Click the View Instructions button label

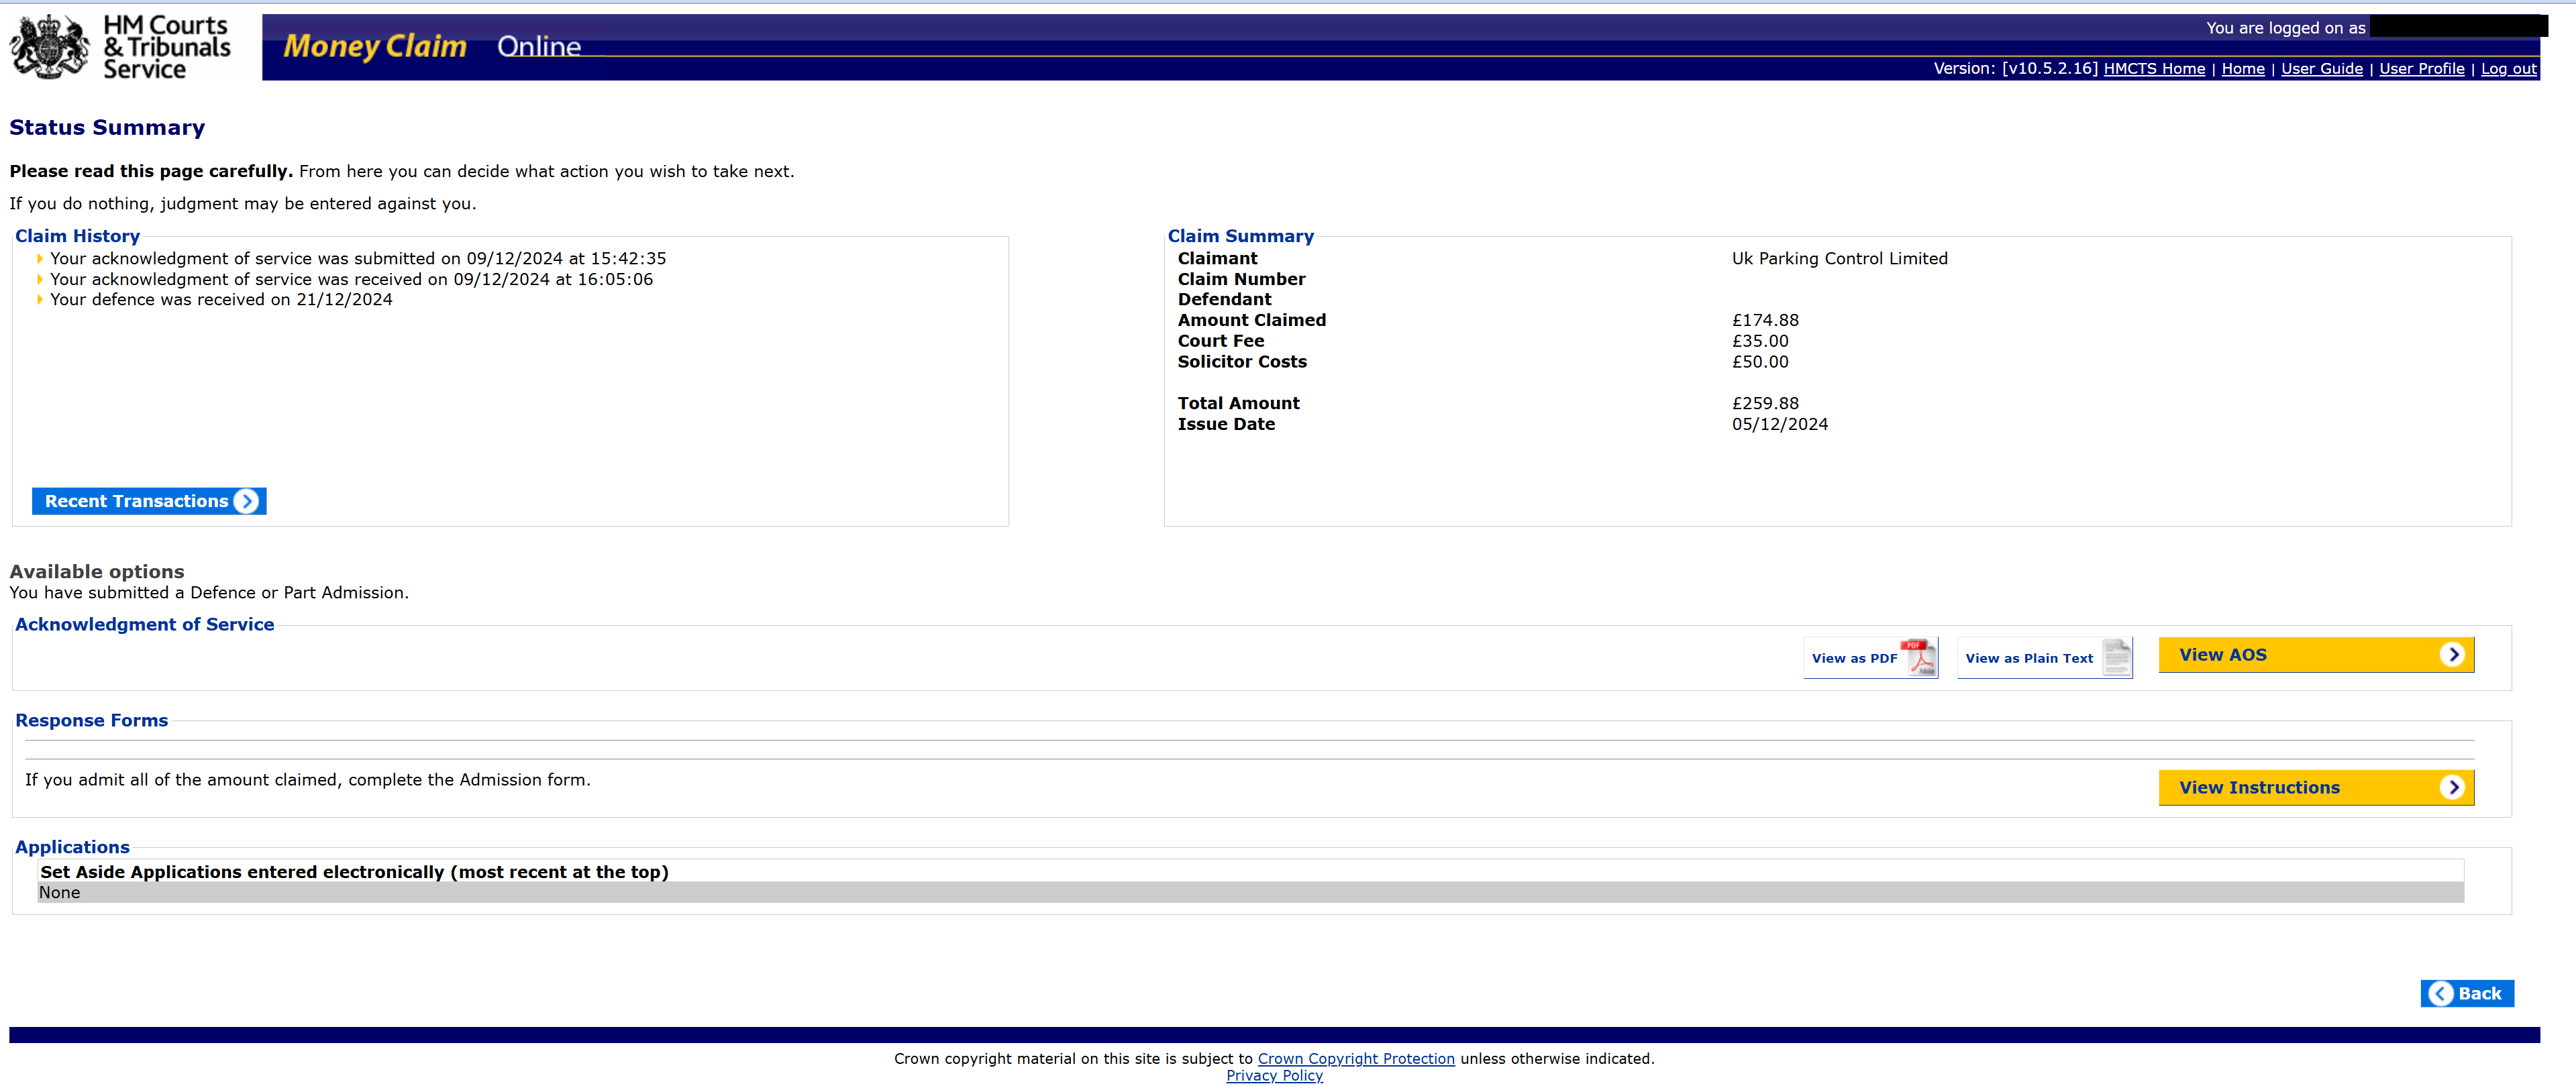click(x=2259, y=788)
